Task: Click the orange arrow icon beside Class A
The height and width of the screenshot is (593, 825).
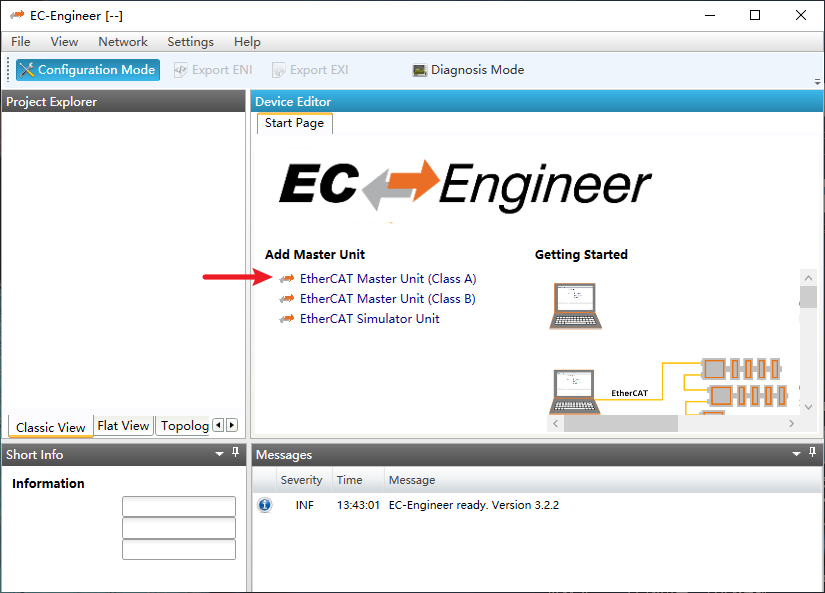Action: pyautogui.click(x=287, y=279)
